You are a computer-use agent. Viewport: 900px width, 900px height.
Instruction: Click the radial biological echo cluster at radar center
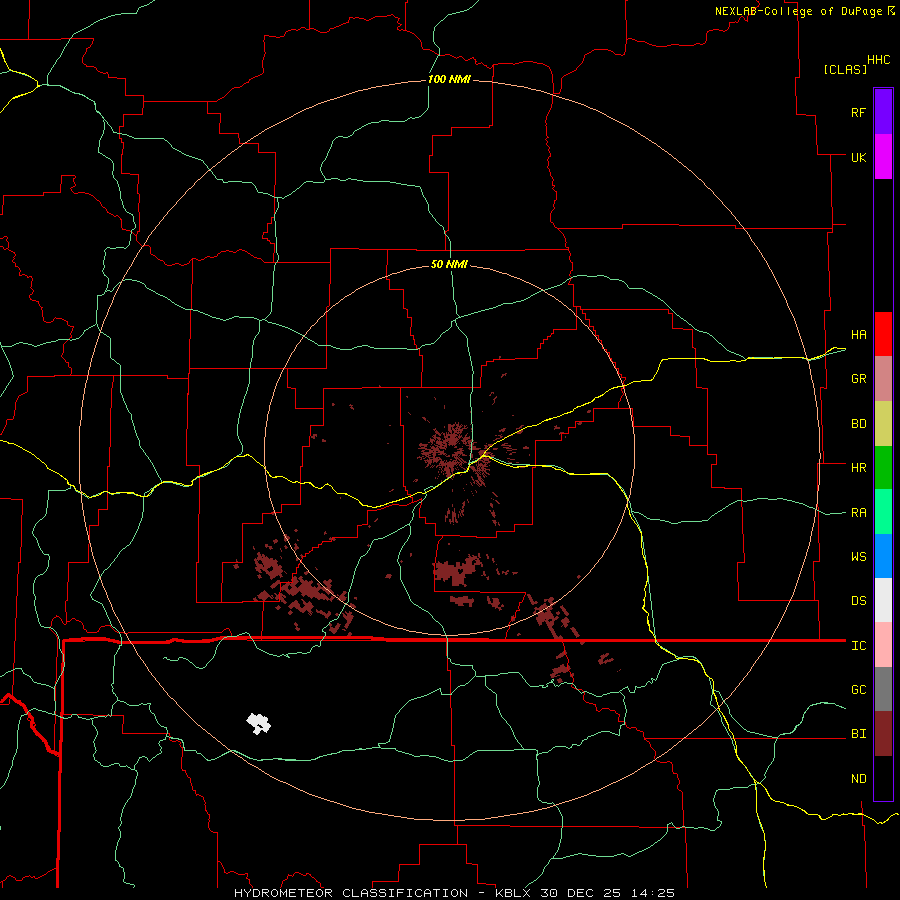click(453, 450)
